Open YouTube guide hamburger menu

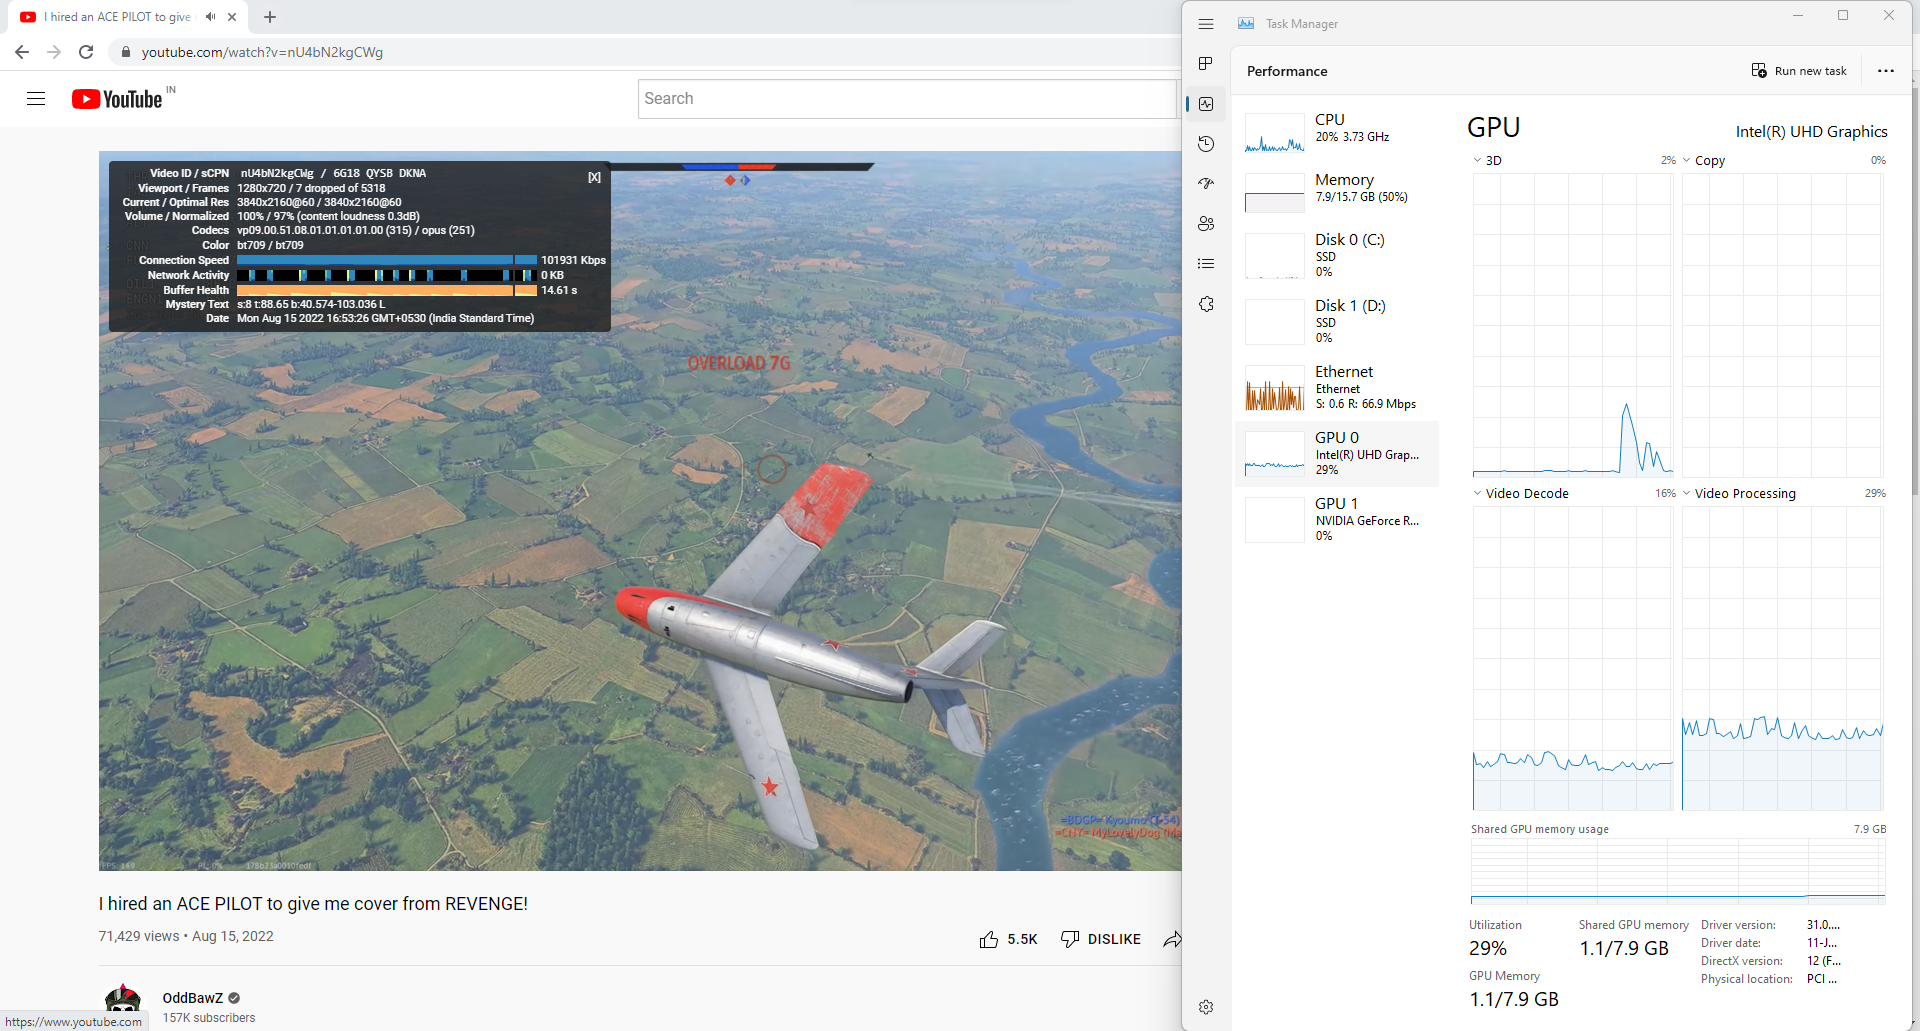click(x=36, y=99)
